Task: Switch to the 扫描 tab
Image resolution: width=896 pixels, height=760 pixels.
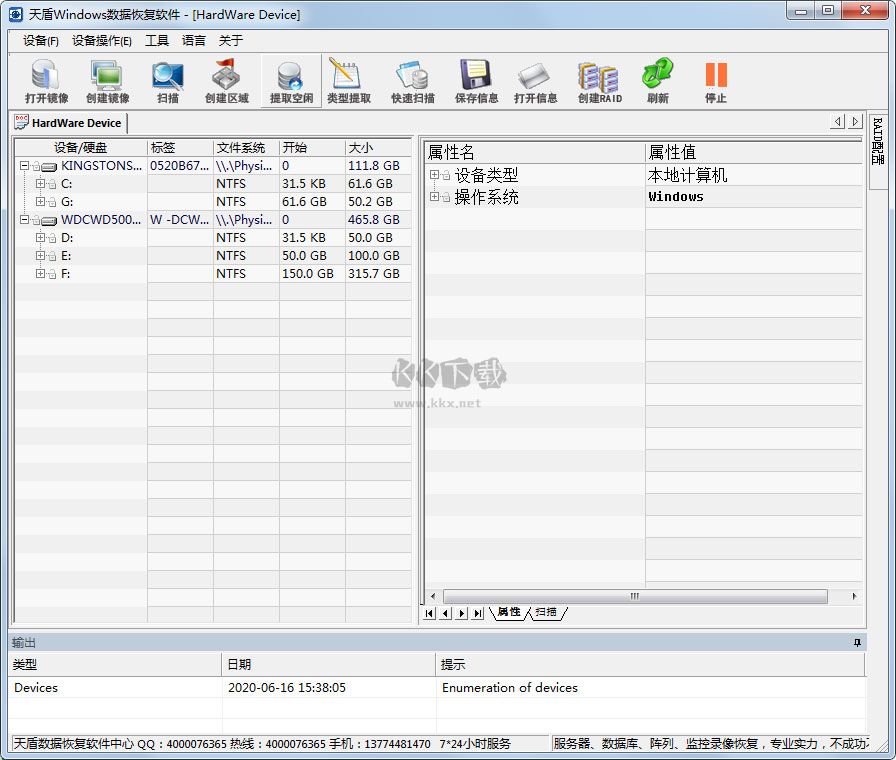Action: click(x=546, y=614)
